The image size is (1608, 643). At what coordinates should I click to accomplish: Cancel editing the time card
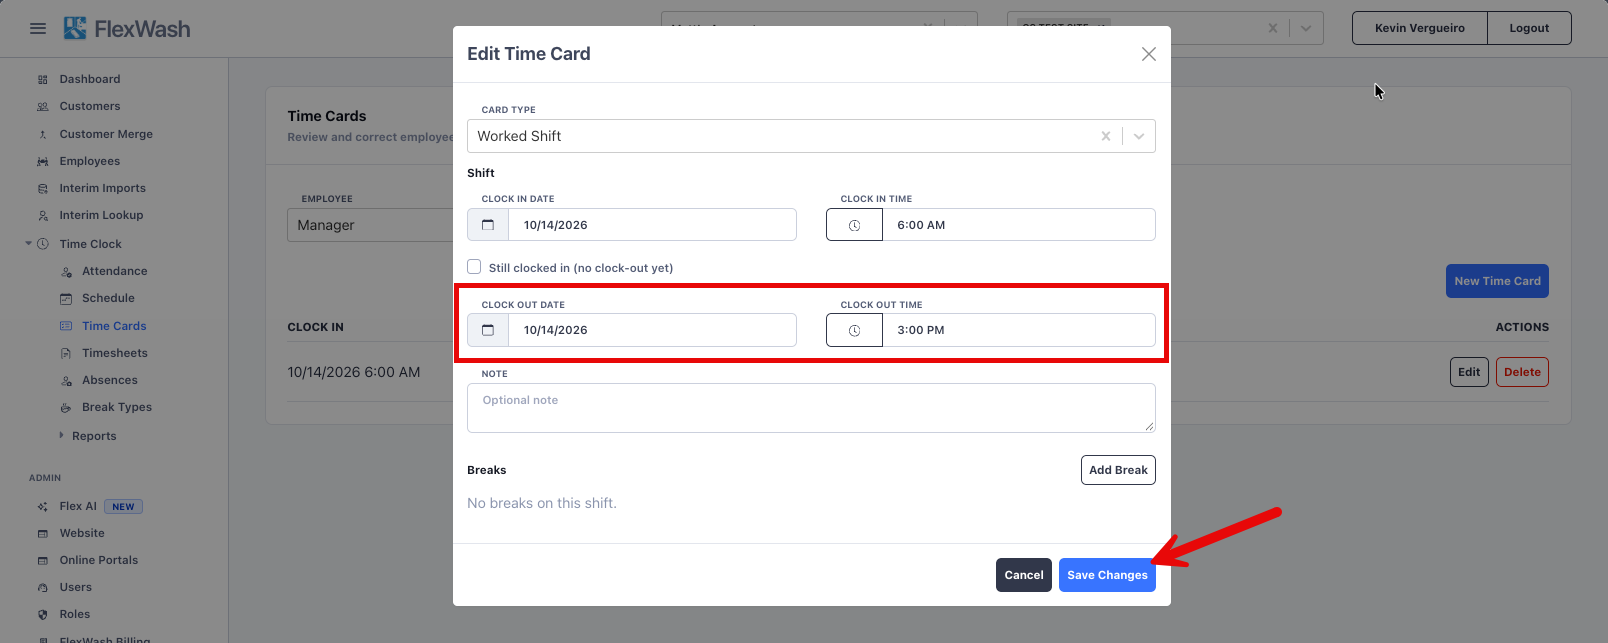tap(1024, 575)
